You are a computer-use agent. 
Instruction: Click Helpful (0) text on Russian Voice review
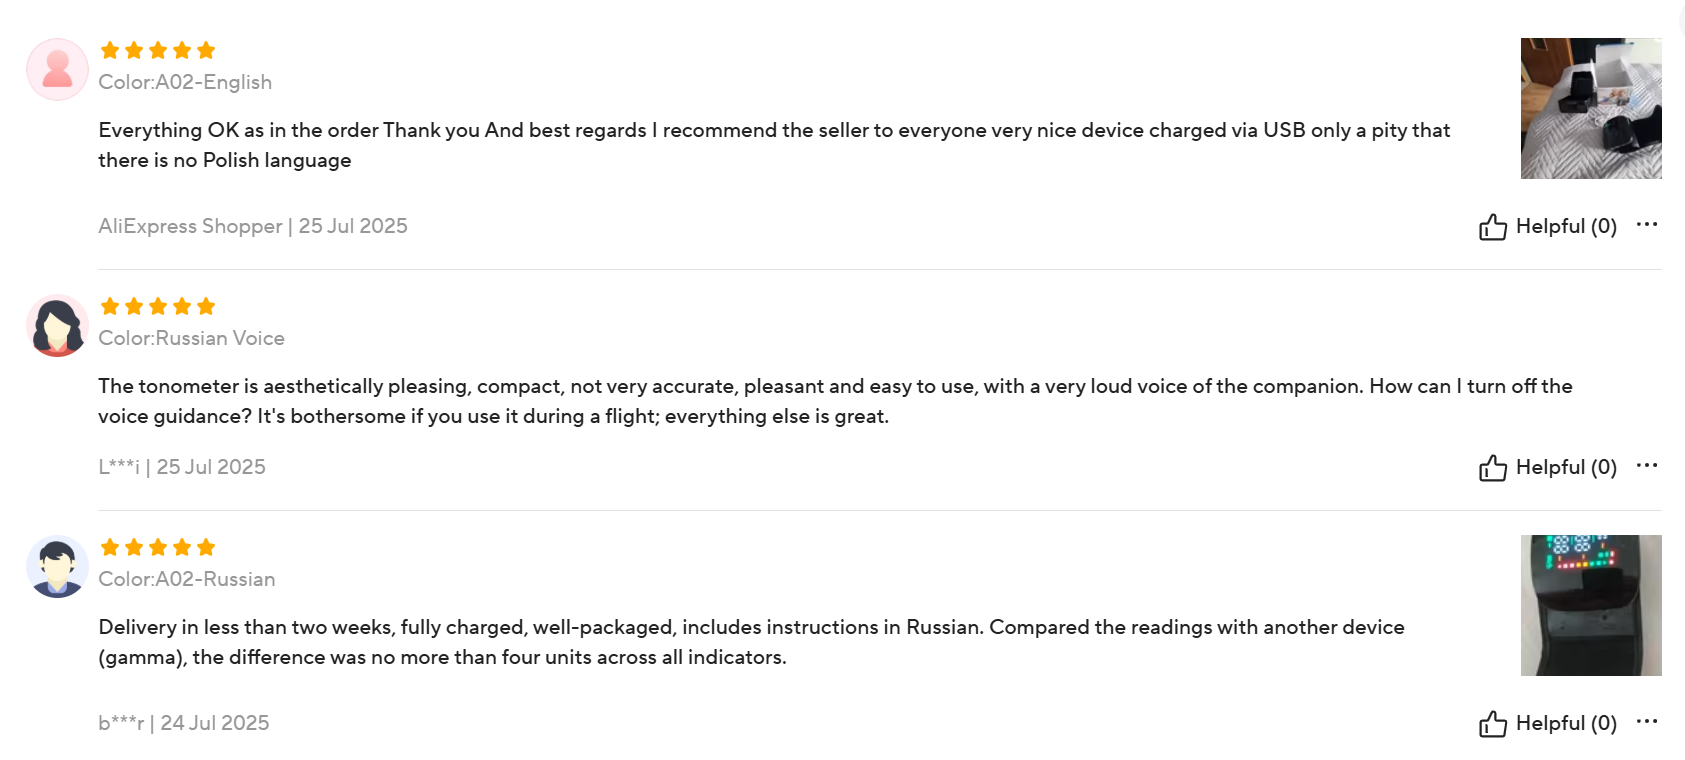click(x=1566, y=467)
